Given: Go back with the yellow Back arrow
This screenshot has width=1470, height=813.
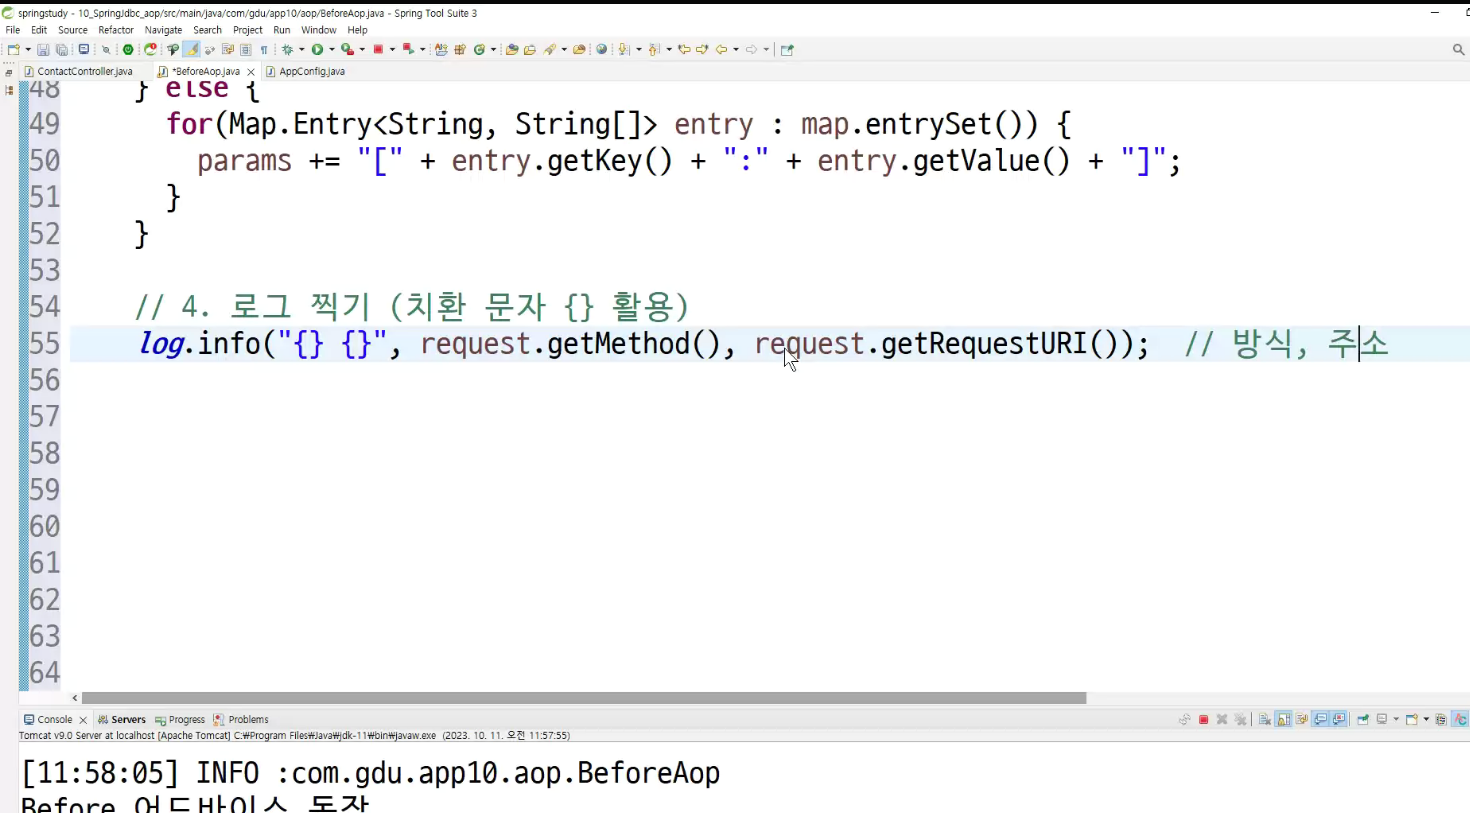Looking at the screenshot, I should pyautogui.click(x=721, y=49).
